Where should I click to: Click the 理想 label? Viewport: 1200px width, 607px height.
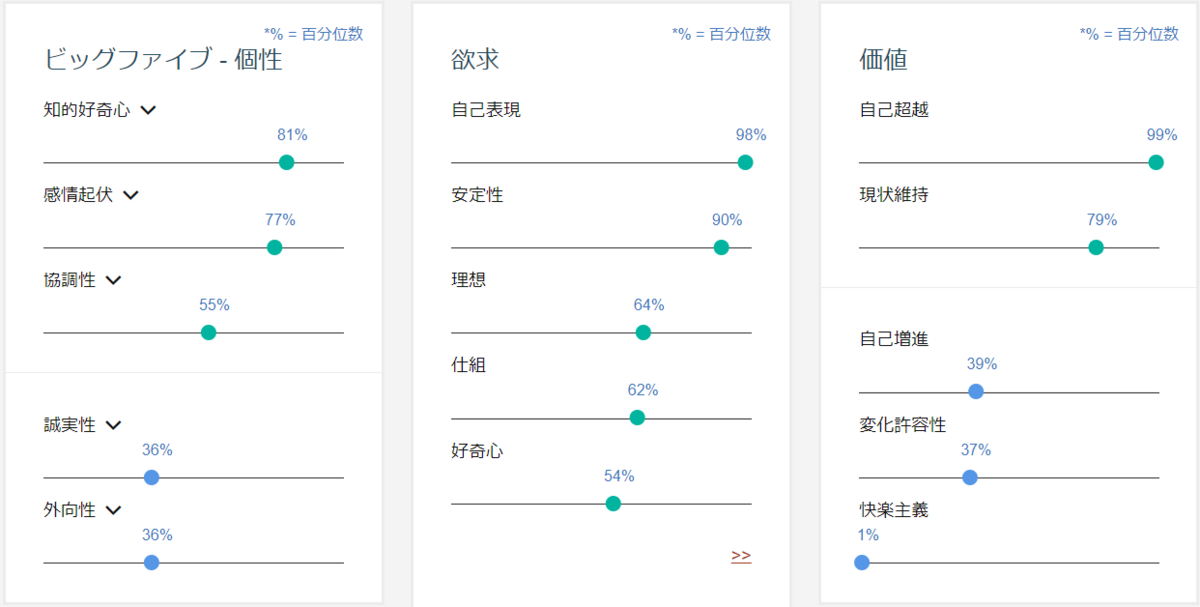(x=469, y=280)
